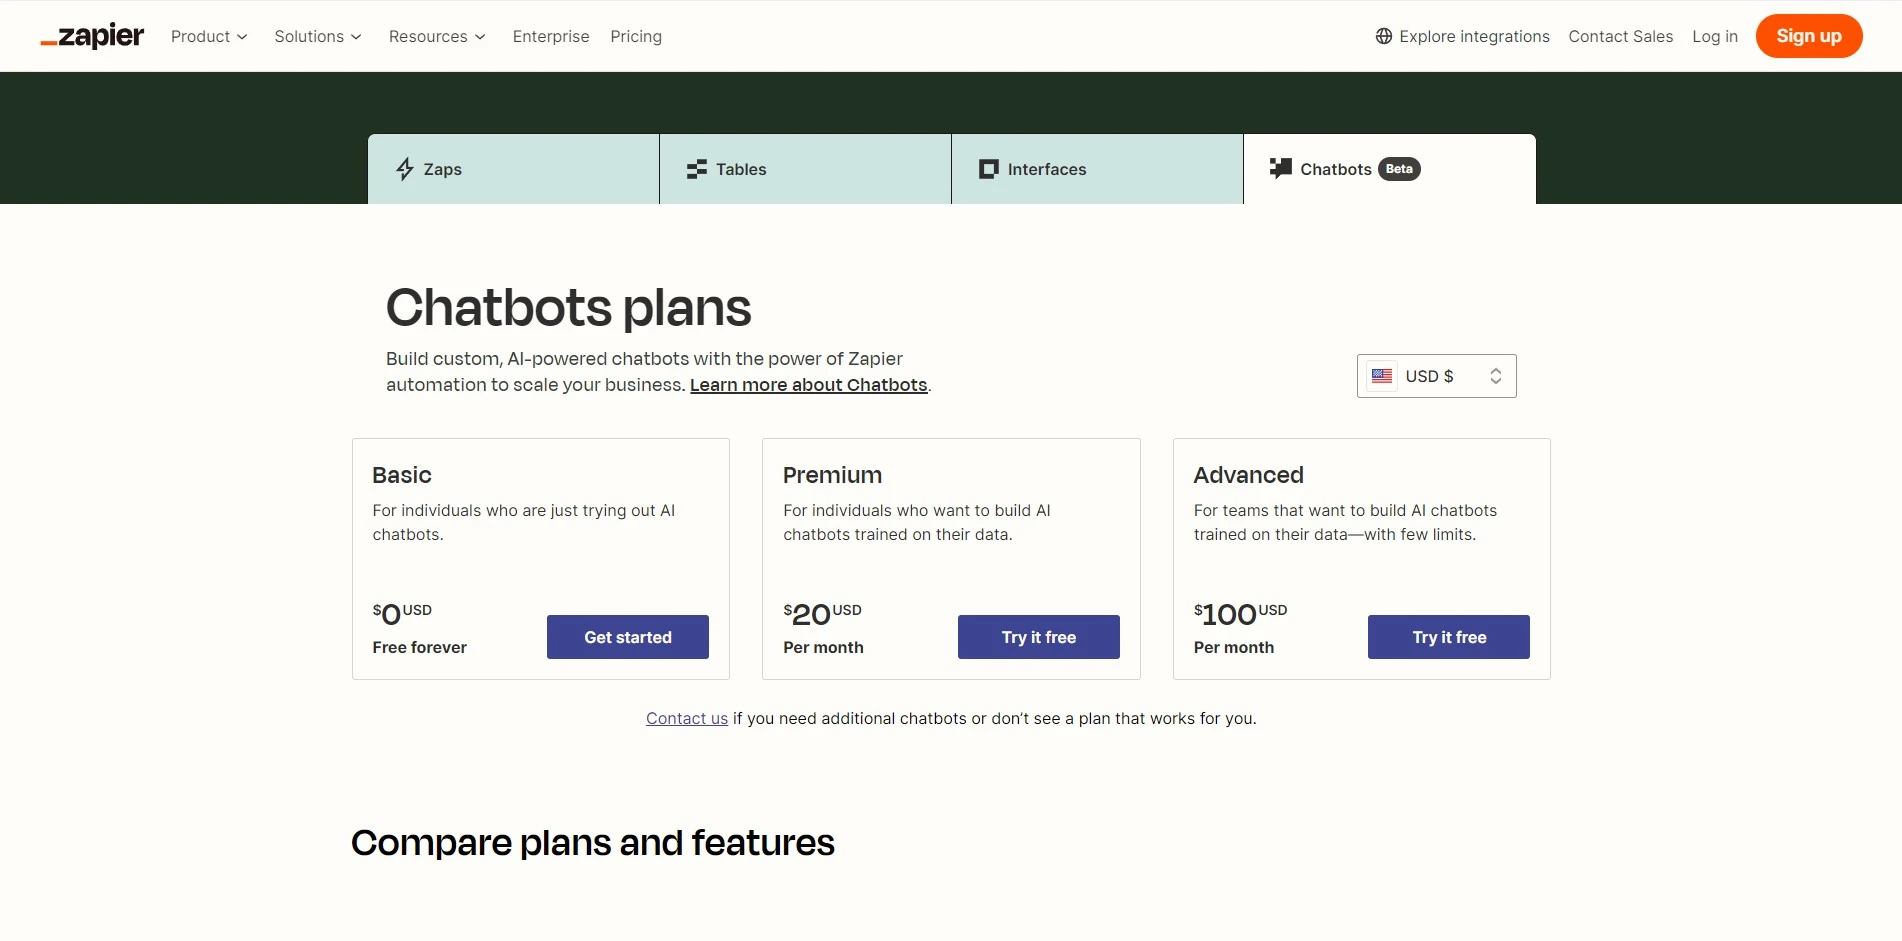Click the $20 USD price text
Screen dimensions: 1902x941
pos(822,614)
